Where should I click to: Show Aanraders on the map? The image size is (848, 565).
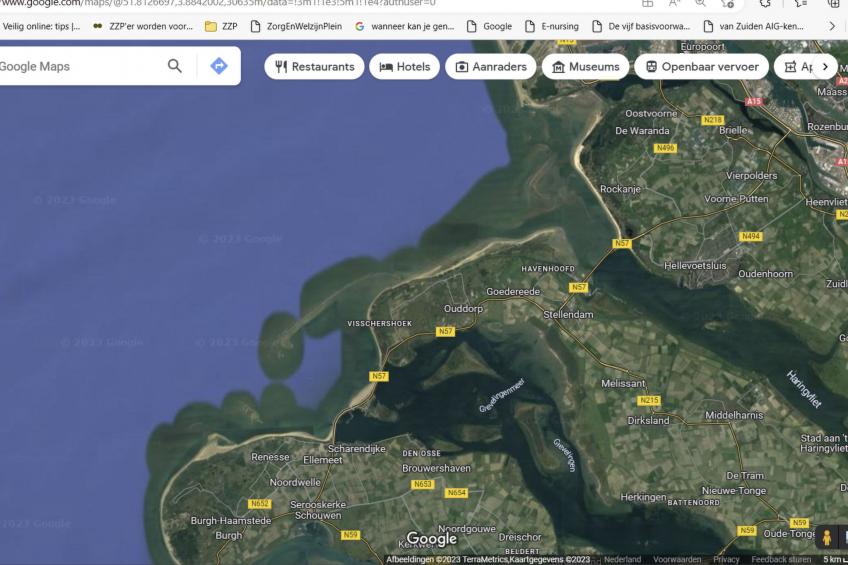[x=490, y=67]
